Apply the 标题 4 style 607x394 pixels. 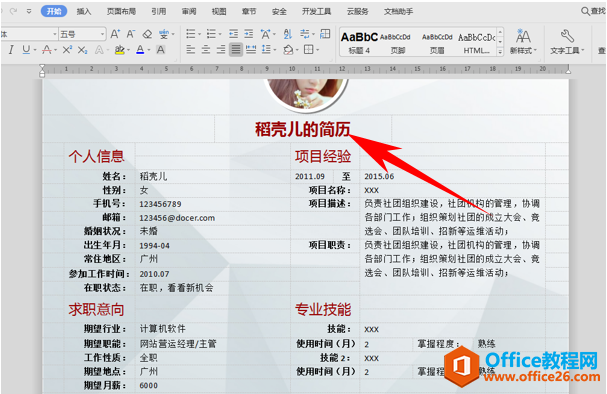pyautogui.click(x=359, y=42)
